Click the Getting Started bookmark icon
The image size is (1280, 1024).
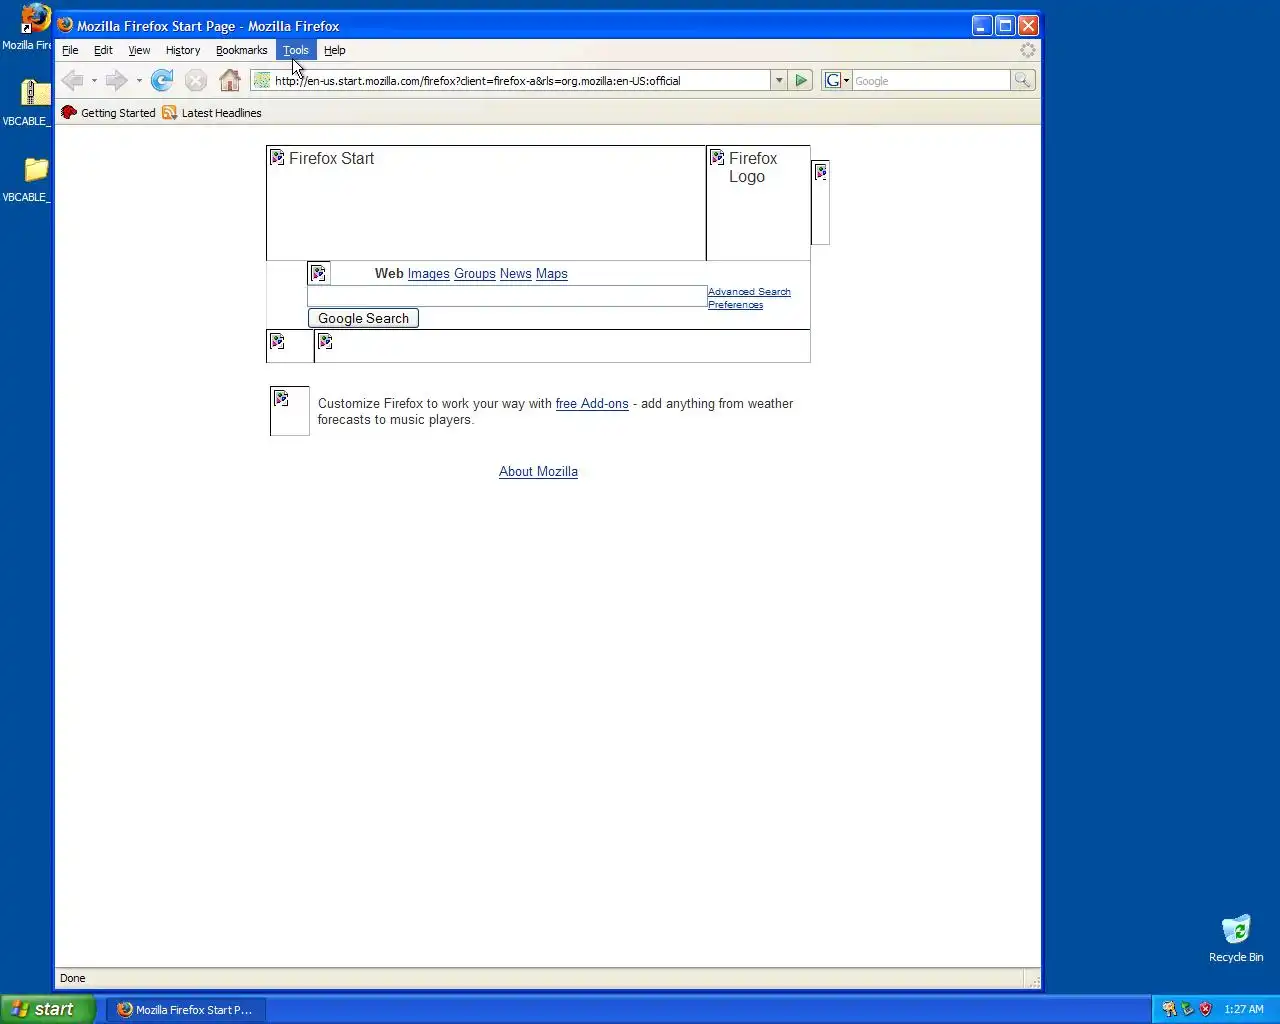point(69,113)
